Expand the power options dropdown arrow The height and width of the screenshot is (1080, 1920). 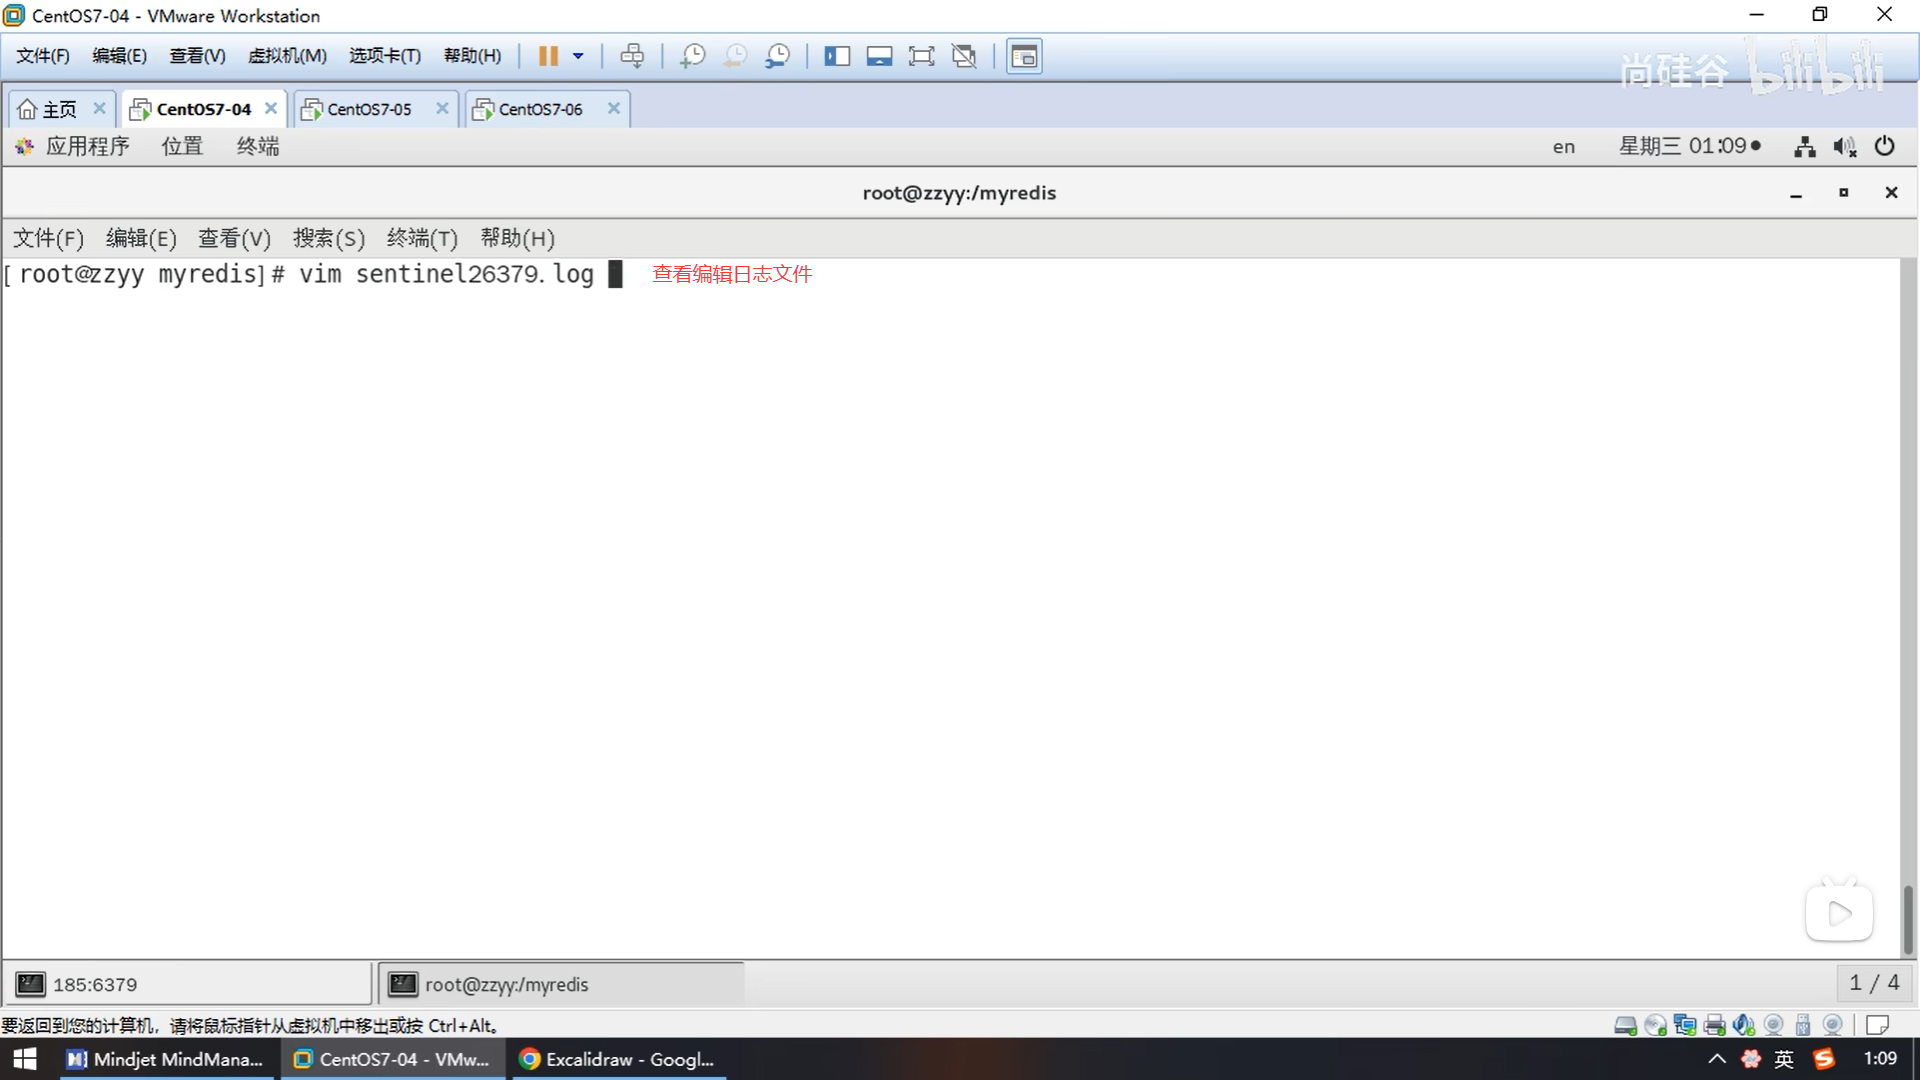point(578,56)
